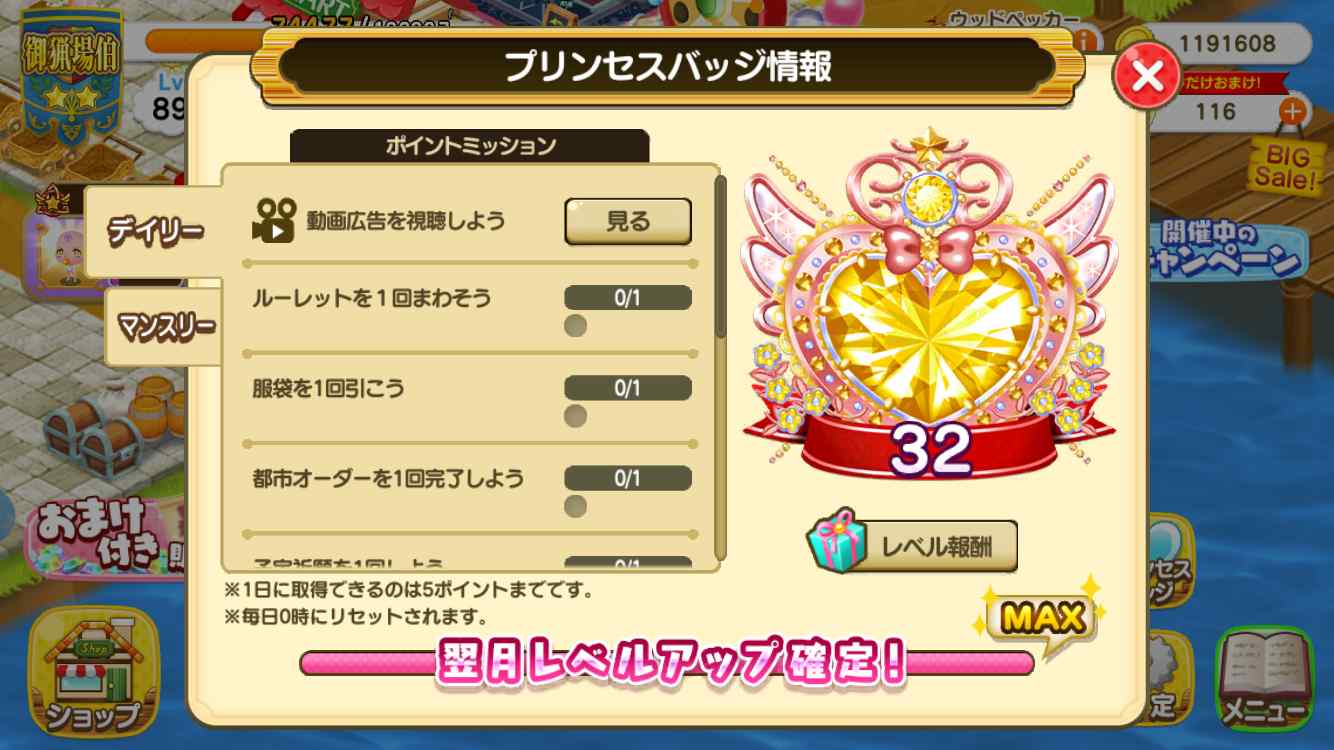Open the メニュー book icon
The height and width of the screenshot is (750, 1334).
[1264, 678]
